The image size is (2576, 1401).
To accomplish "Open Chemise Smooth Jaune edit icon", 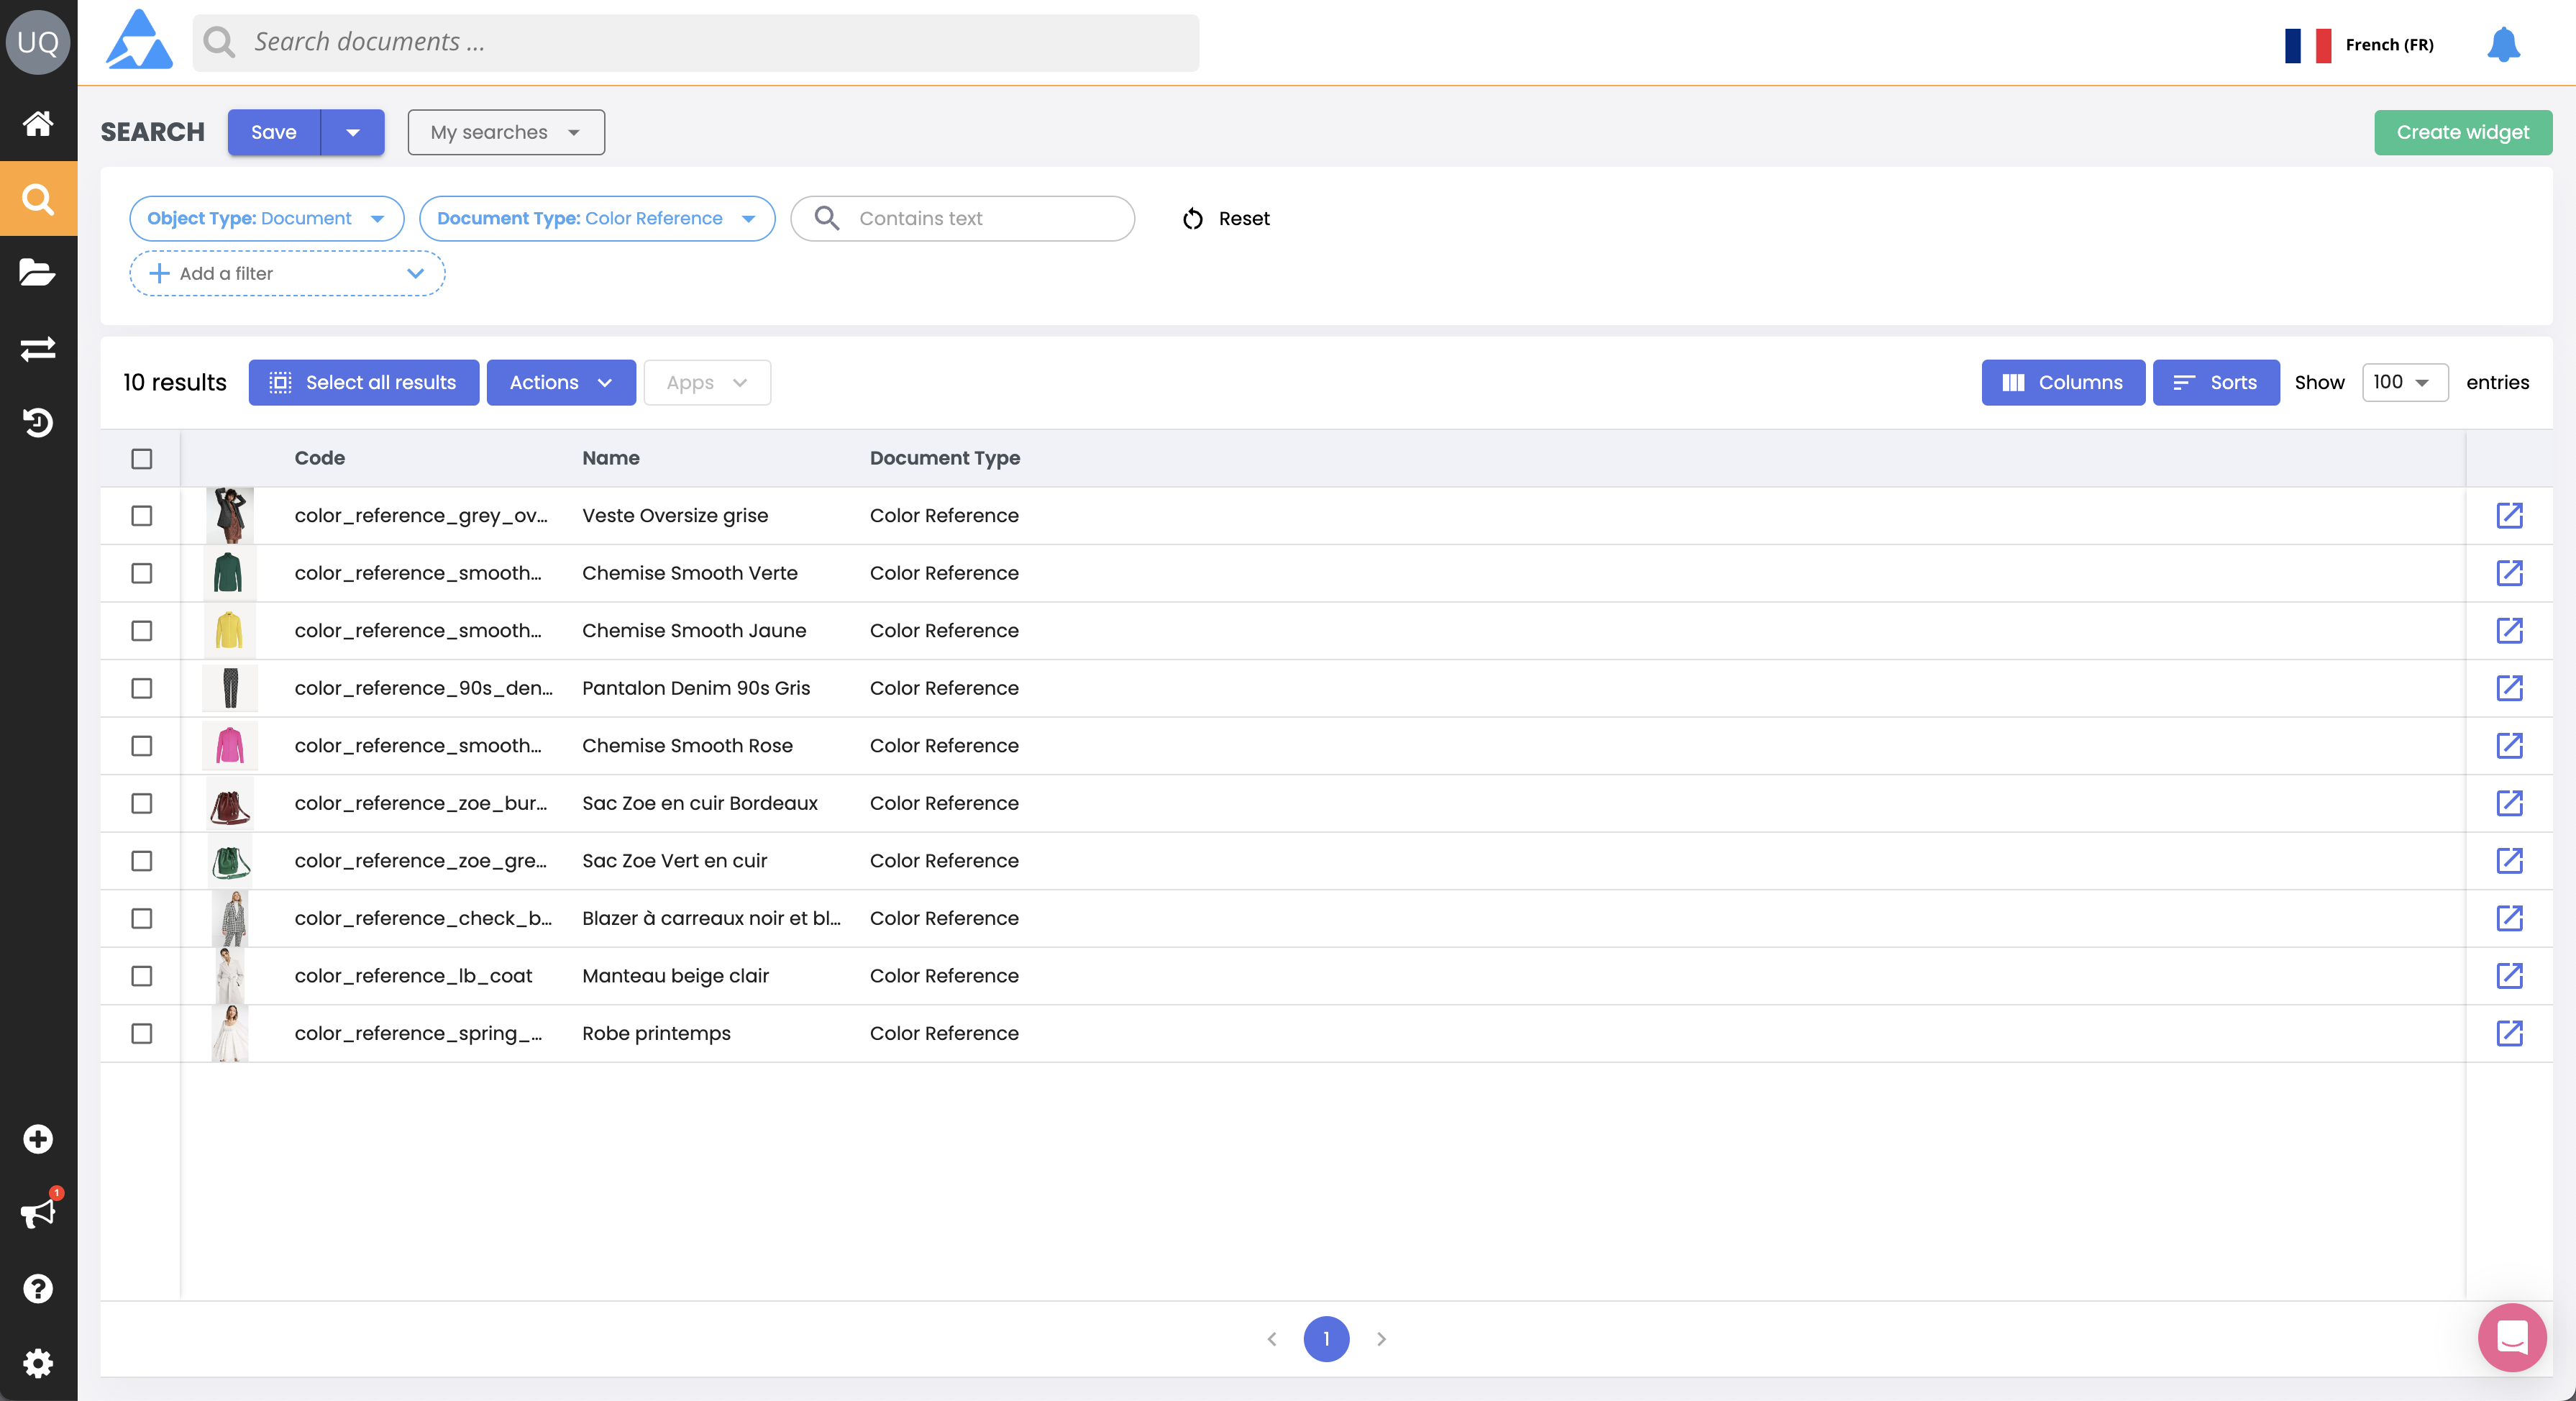I will pyautogui.click(x=2510, y=630).
